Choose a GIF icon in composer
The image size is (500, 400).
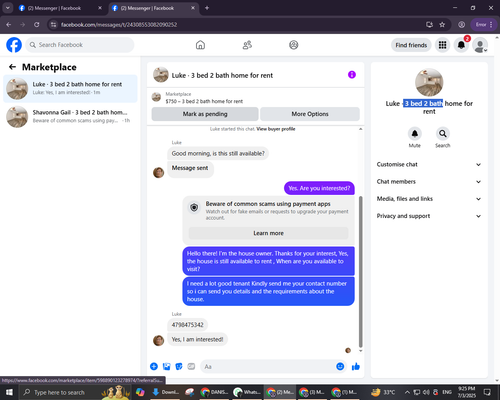191,367
